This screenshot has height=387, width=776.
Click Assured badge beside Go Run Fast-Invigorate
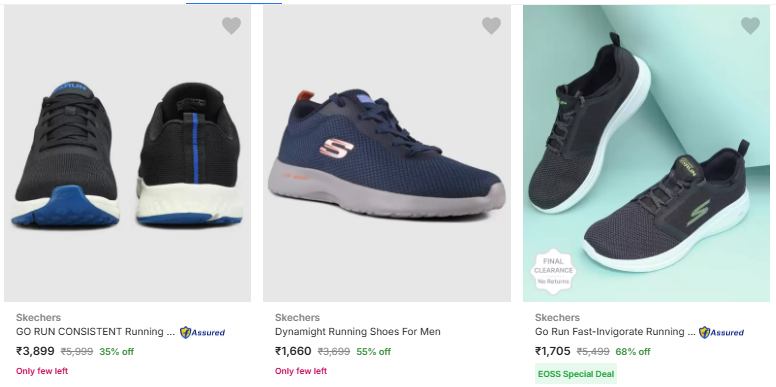coord(722,332)
